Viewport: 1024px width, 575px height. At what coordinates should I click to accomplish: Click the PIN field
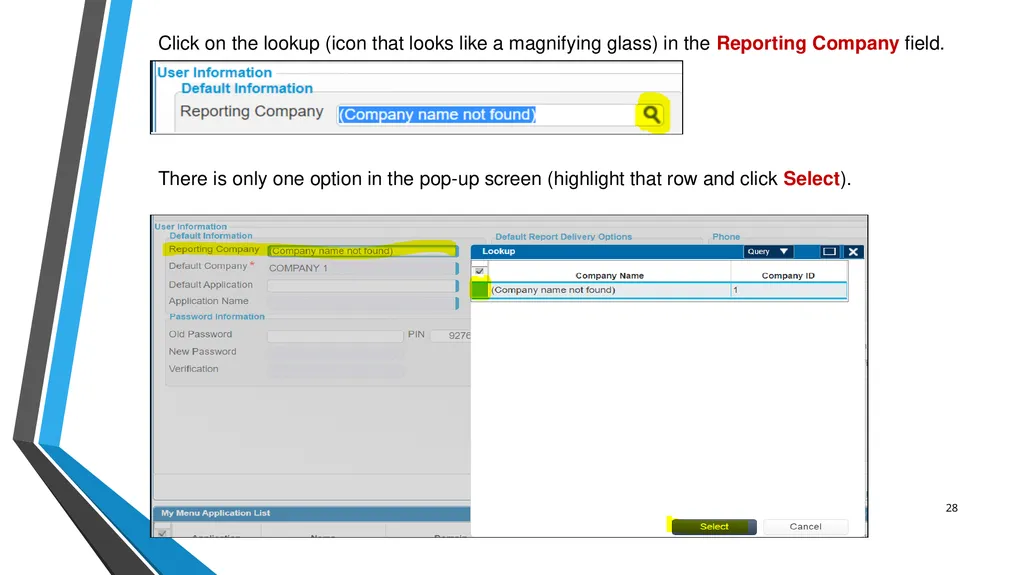(451, 335)
